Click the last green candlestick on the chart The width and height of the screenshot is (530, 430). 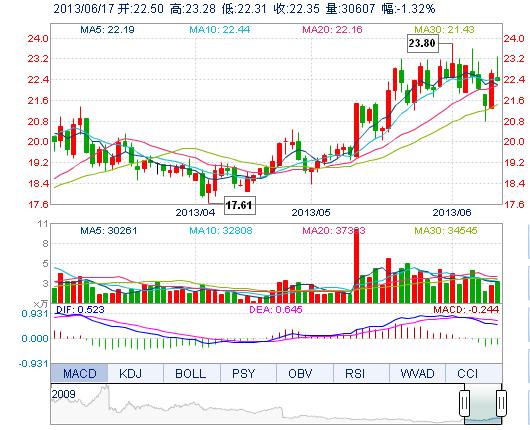498,79
